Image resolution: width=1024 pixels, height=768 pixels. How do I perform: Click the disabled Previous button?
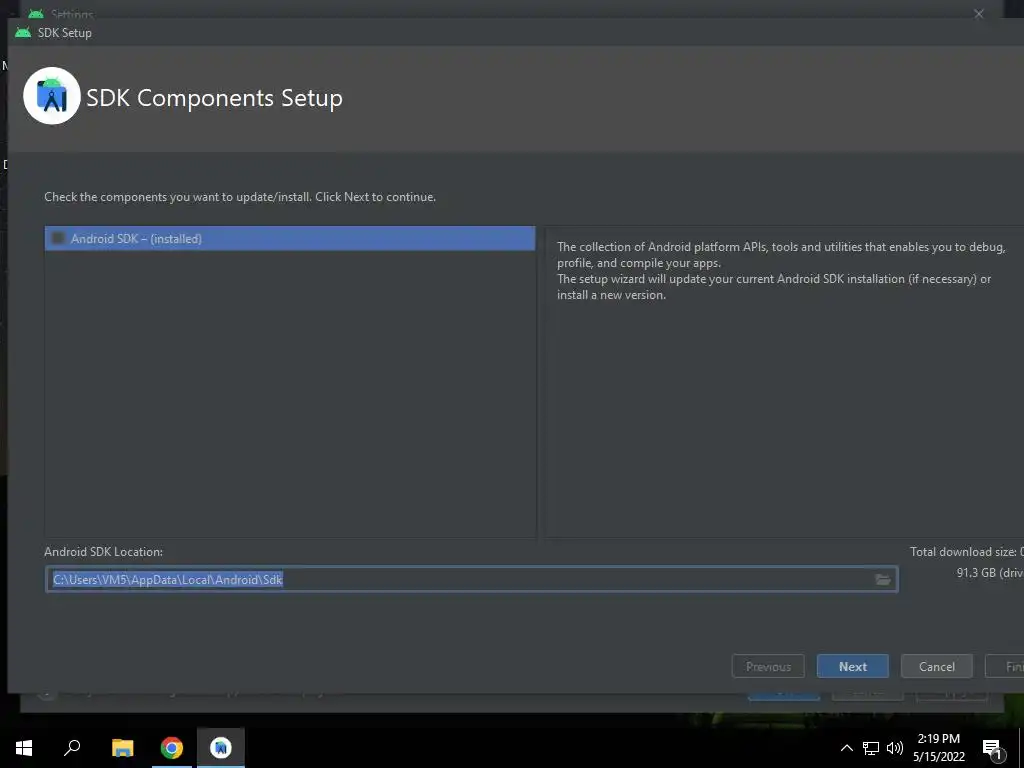(x=768, y=666)
